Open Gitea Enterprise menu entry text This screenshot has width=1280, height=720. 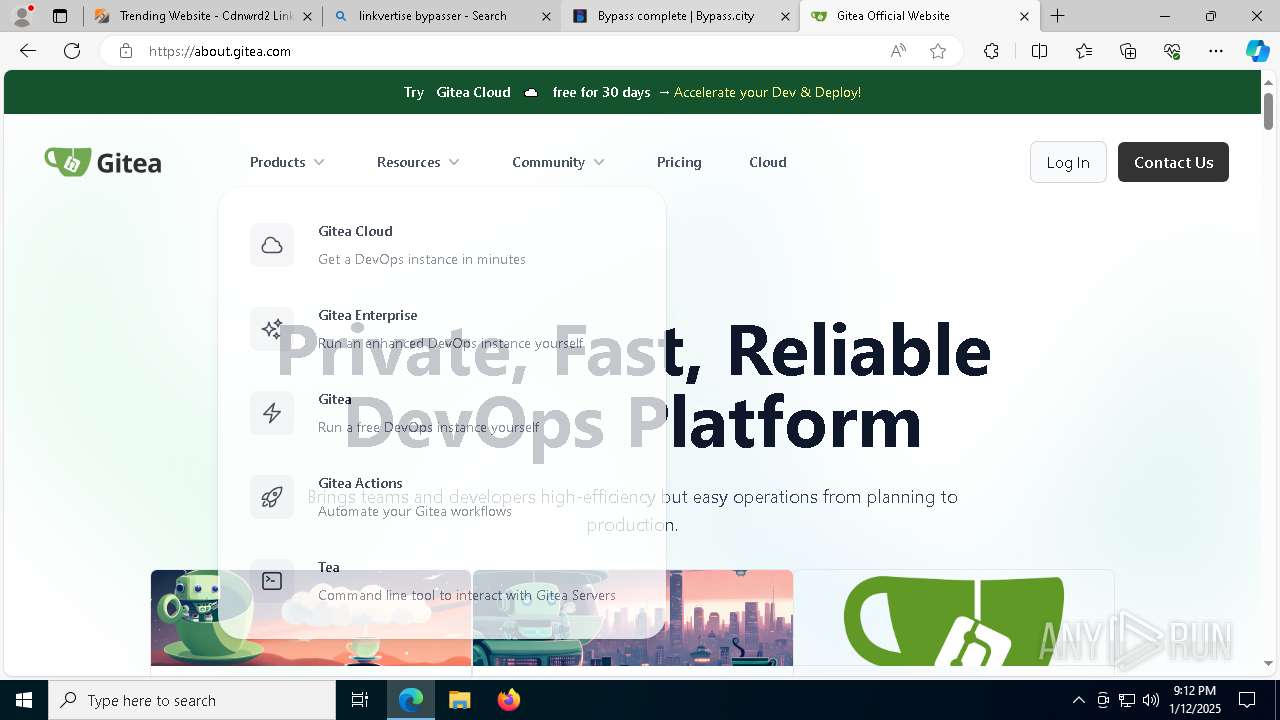[x=367, y=315]
